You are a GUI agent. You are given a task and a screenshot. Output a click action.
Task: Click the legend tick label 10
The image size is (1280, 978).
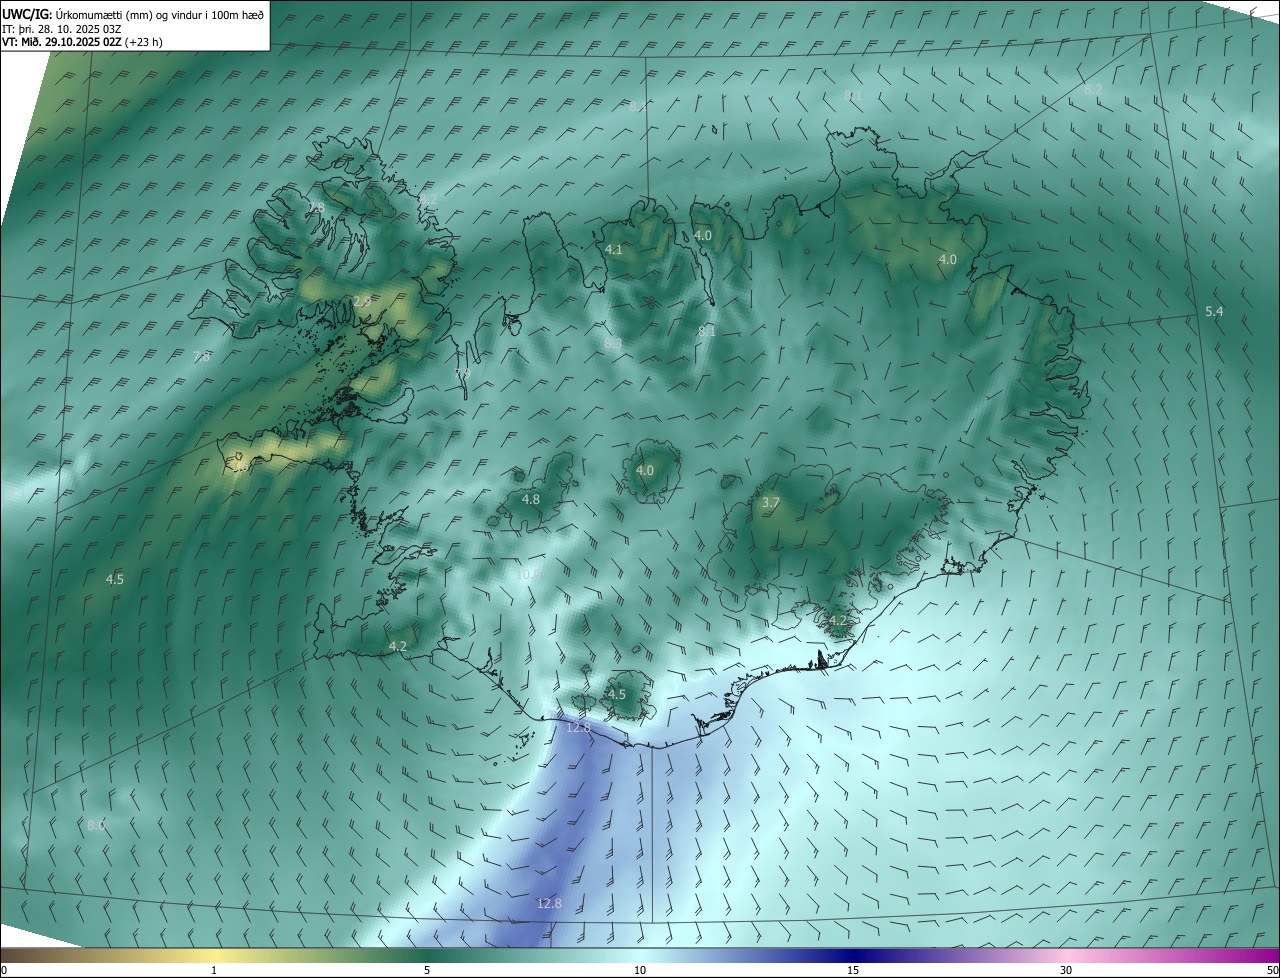(x=640, y=970)
